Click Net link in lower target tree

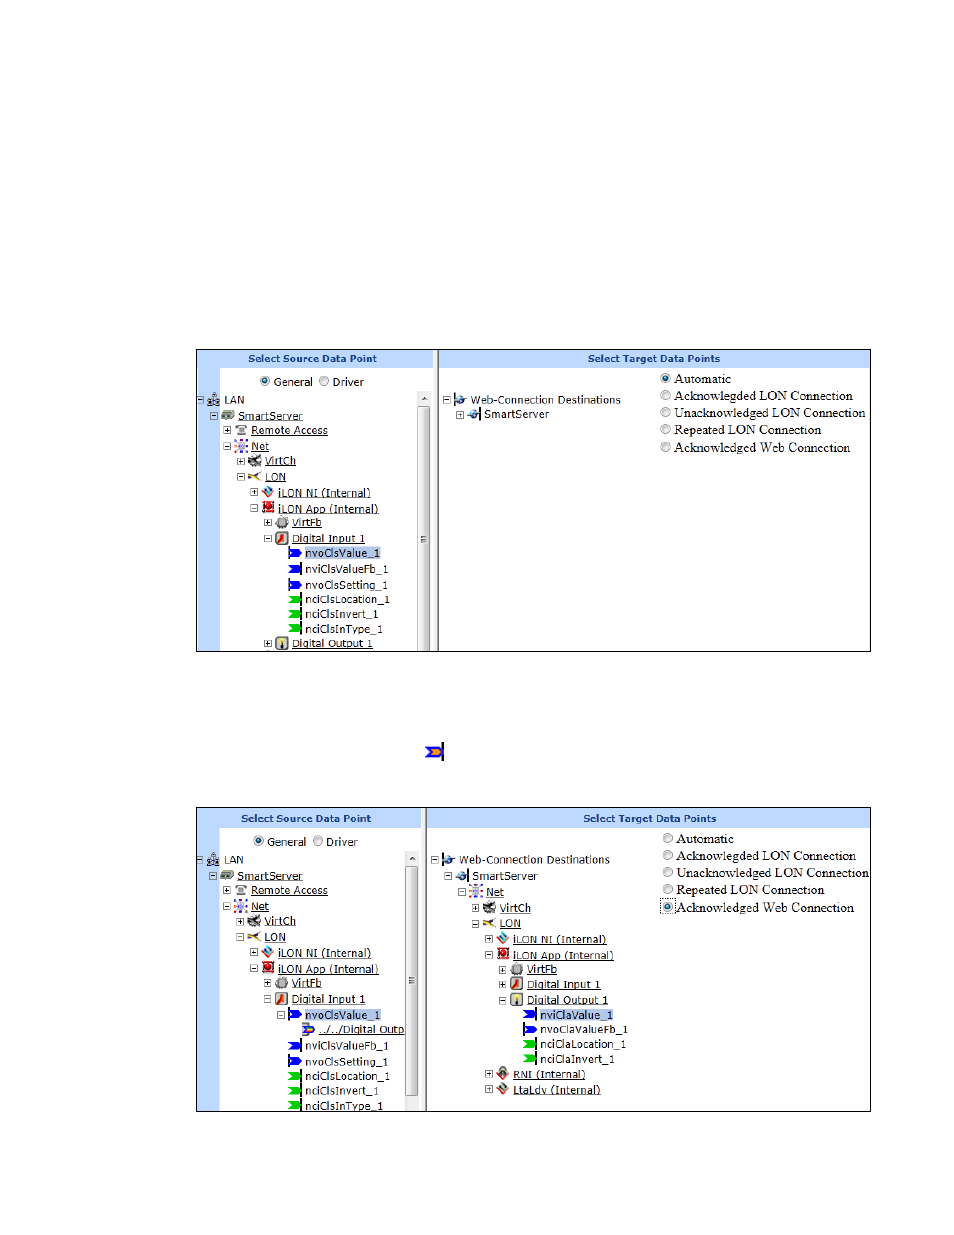tap(495, 892)
